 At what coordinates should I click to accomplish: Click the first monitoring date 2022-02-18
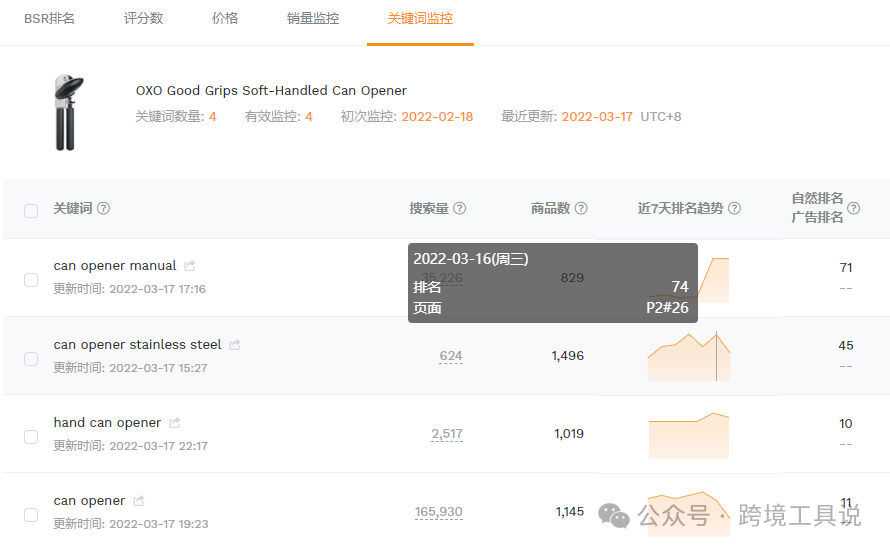[437, 117]
